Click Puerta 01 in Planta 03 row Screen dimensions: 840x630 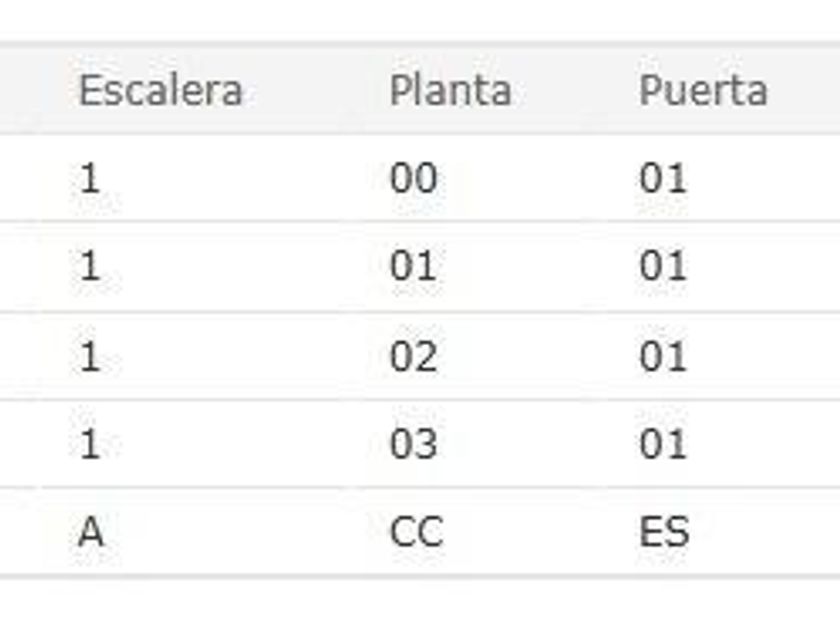663,444
